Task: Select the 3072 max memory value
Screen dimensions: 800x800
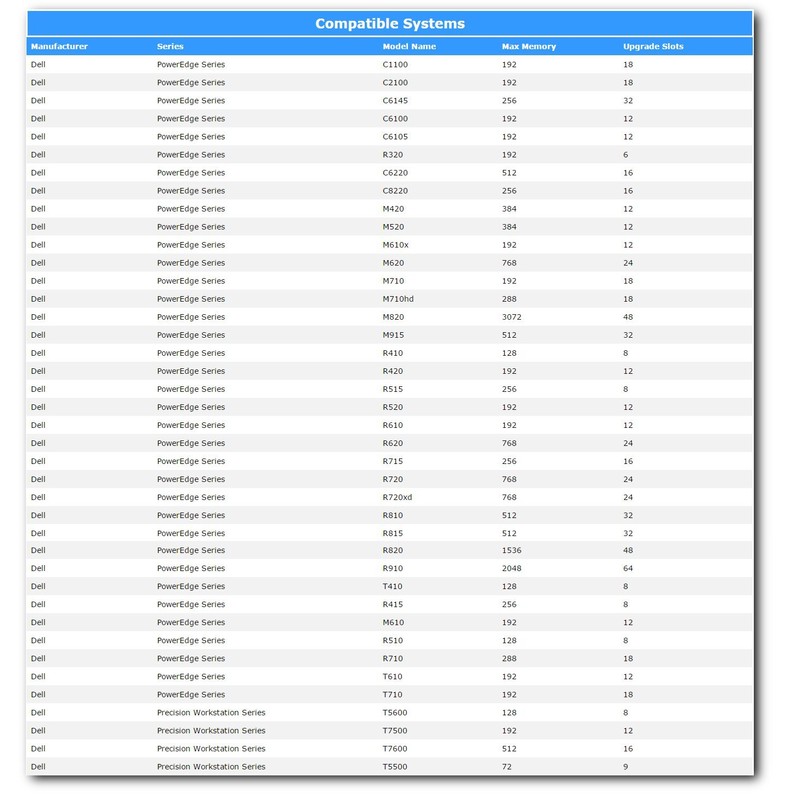Action: tap(511, 316)
